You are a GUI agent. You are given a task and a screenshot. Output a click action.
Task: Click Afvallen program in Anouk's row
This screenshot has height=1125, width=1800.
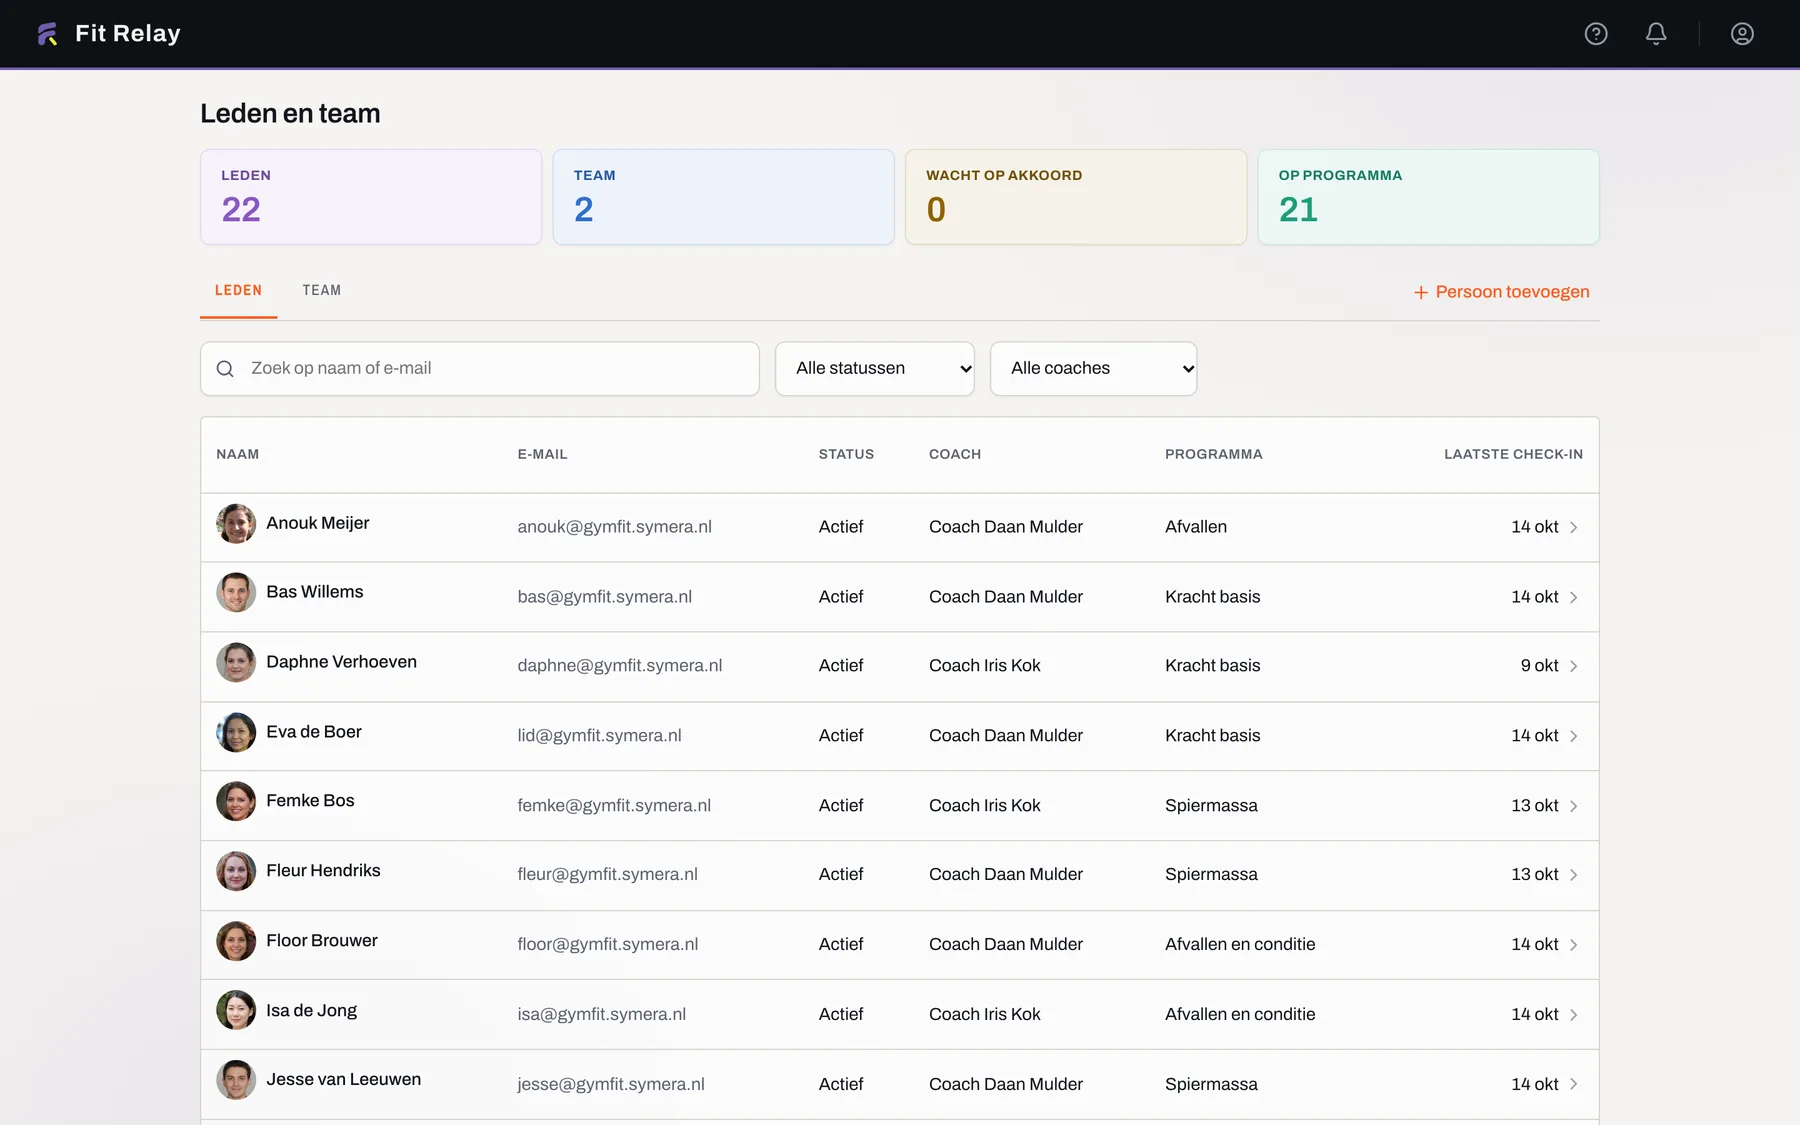(x=1196, y=527)
